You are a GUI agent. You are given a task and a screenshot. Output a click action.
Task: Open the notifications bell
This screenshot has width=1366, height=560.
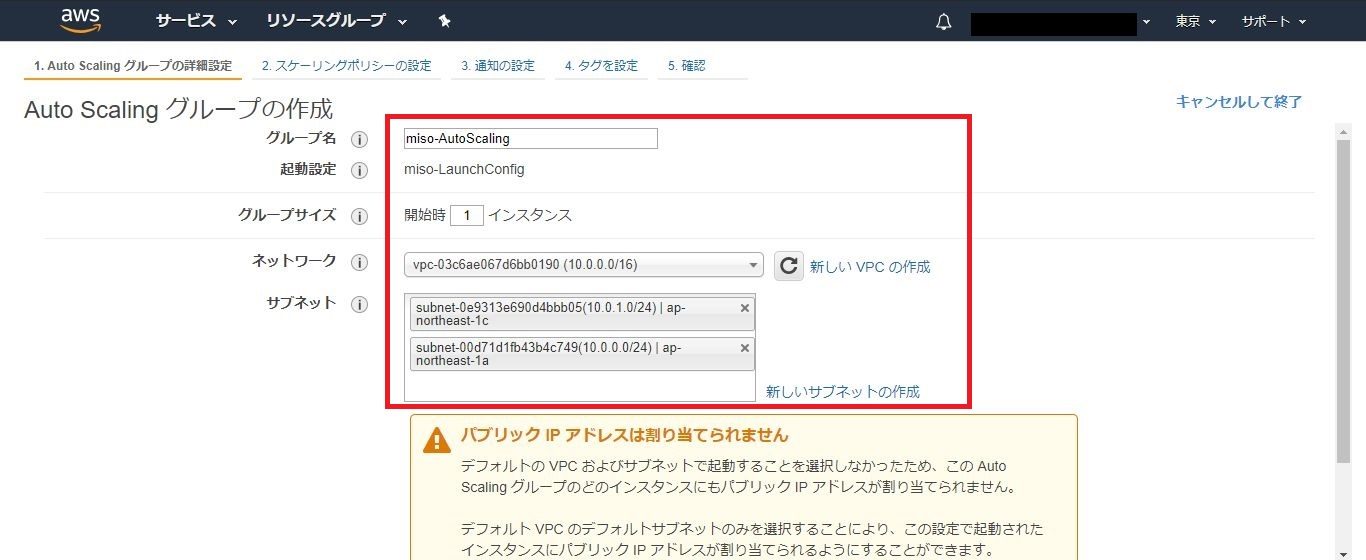pyautogui.click(x=943, y=22)
